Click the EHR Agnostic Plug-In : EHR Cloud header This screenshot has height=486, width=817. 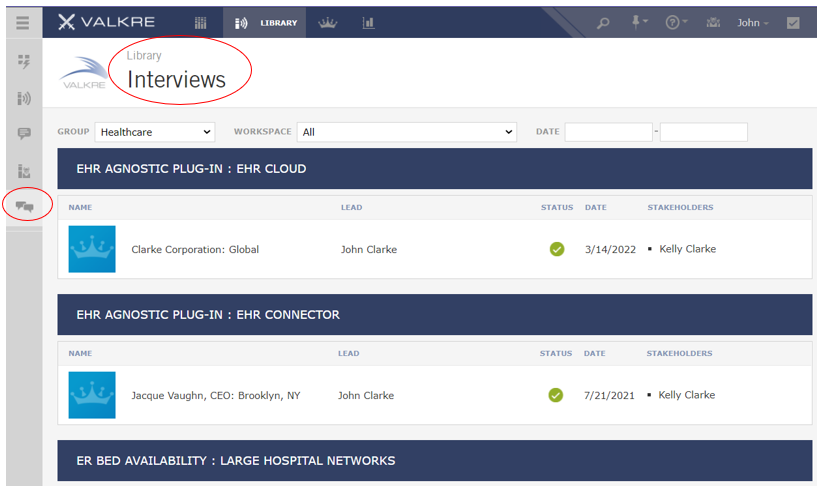point(435,168)
